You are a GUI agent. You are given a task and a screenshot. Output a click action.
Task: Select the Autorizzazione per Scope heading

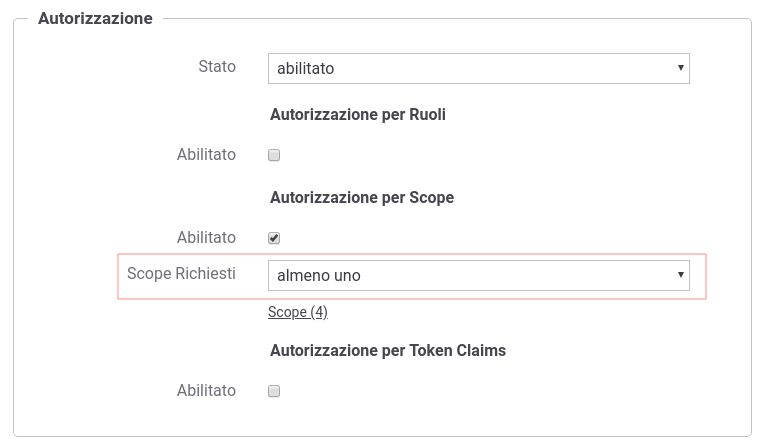click(362, 197)
